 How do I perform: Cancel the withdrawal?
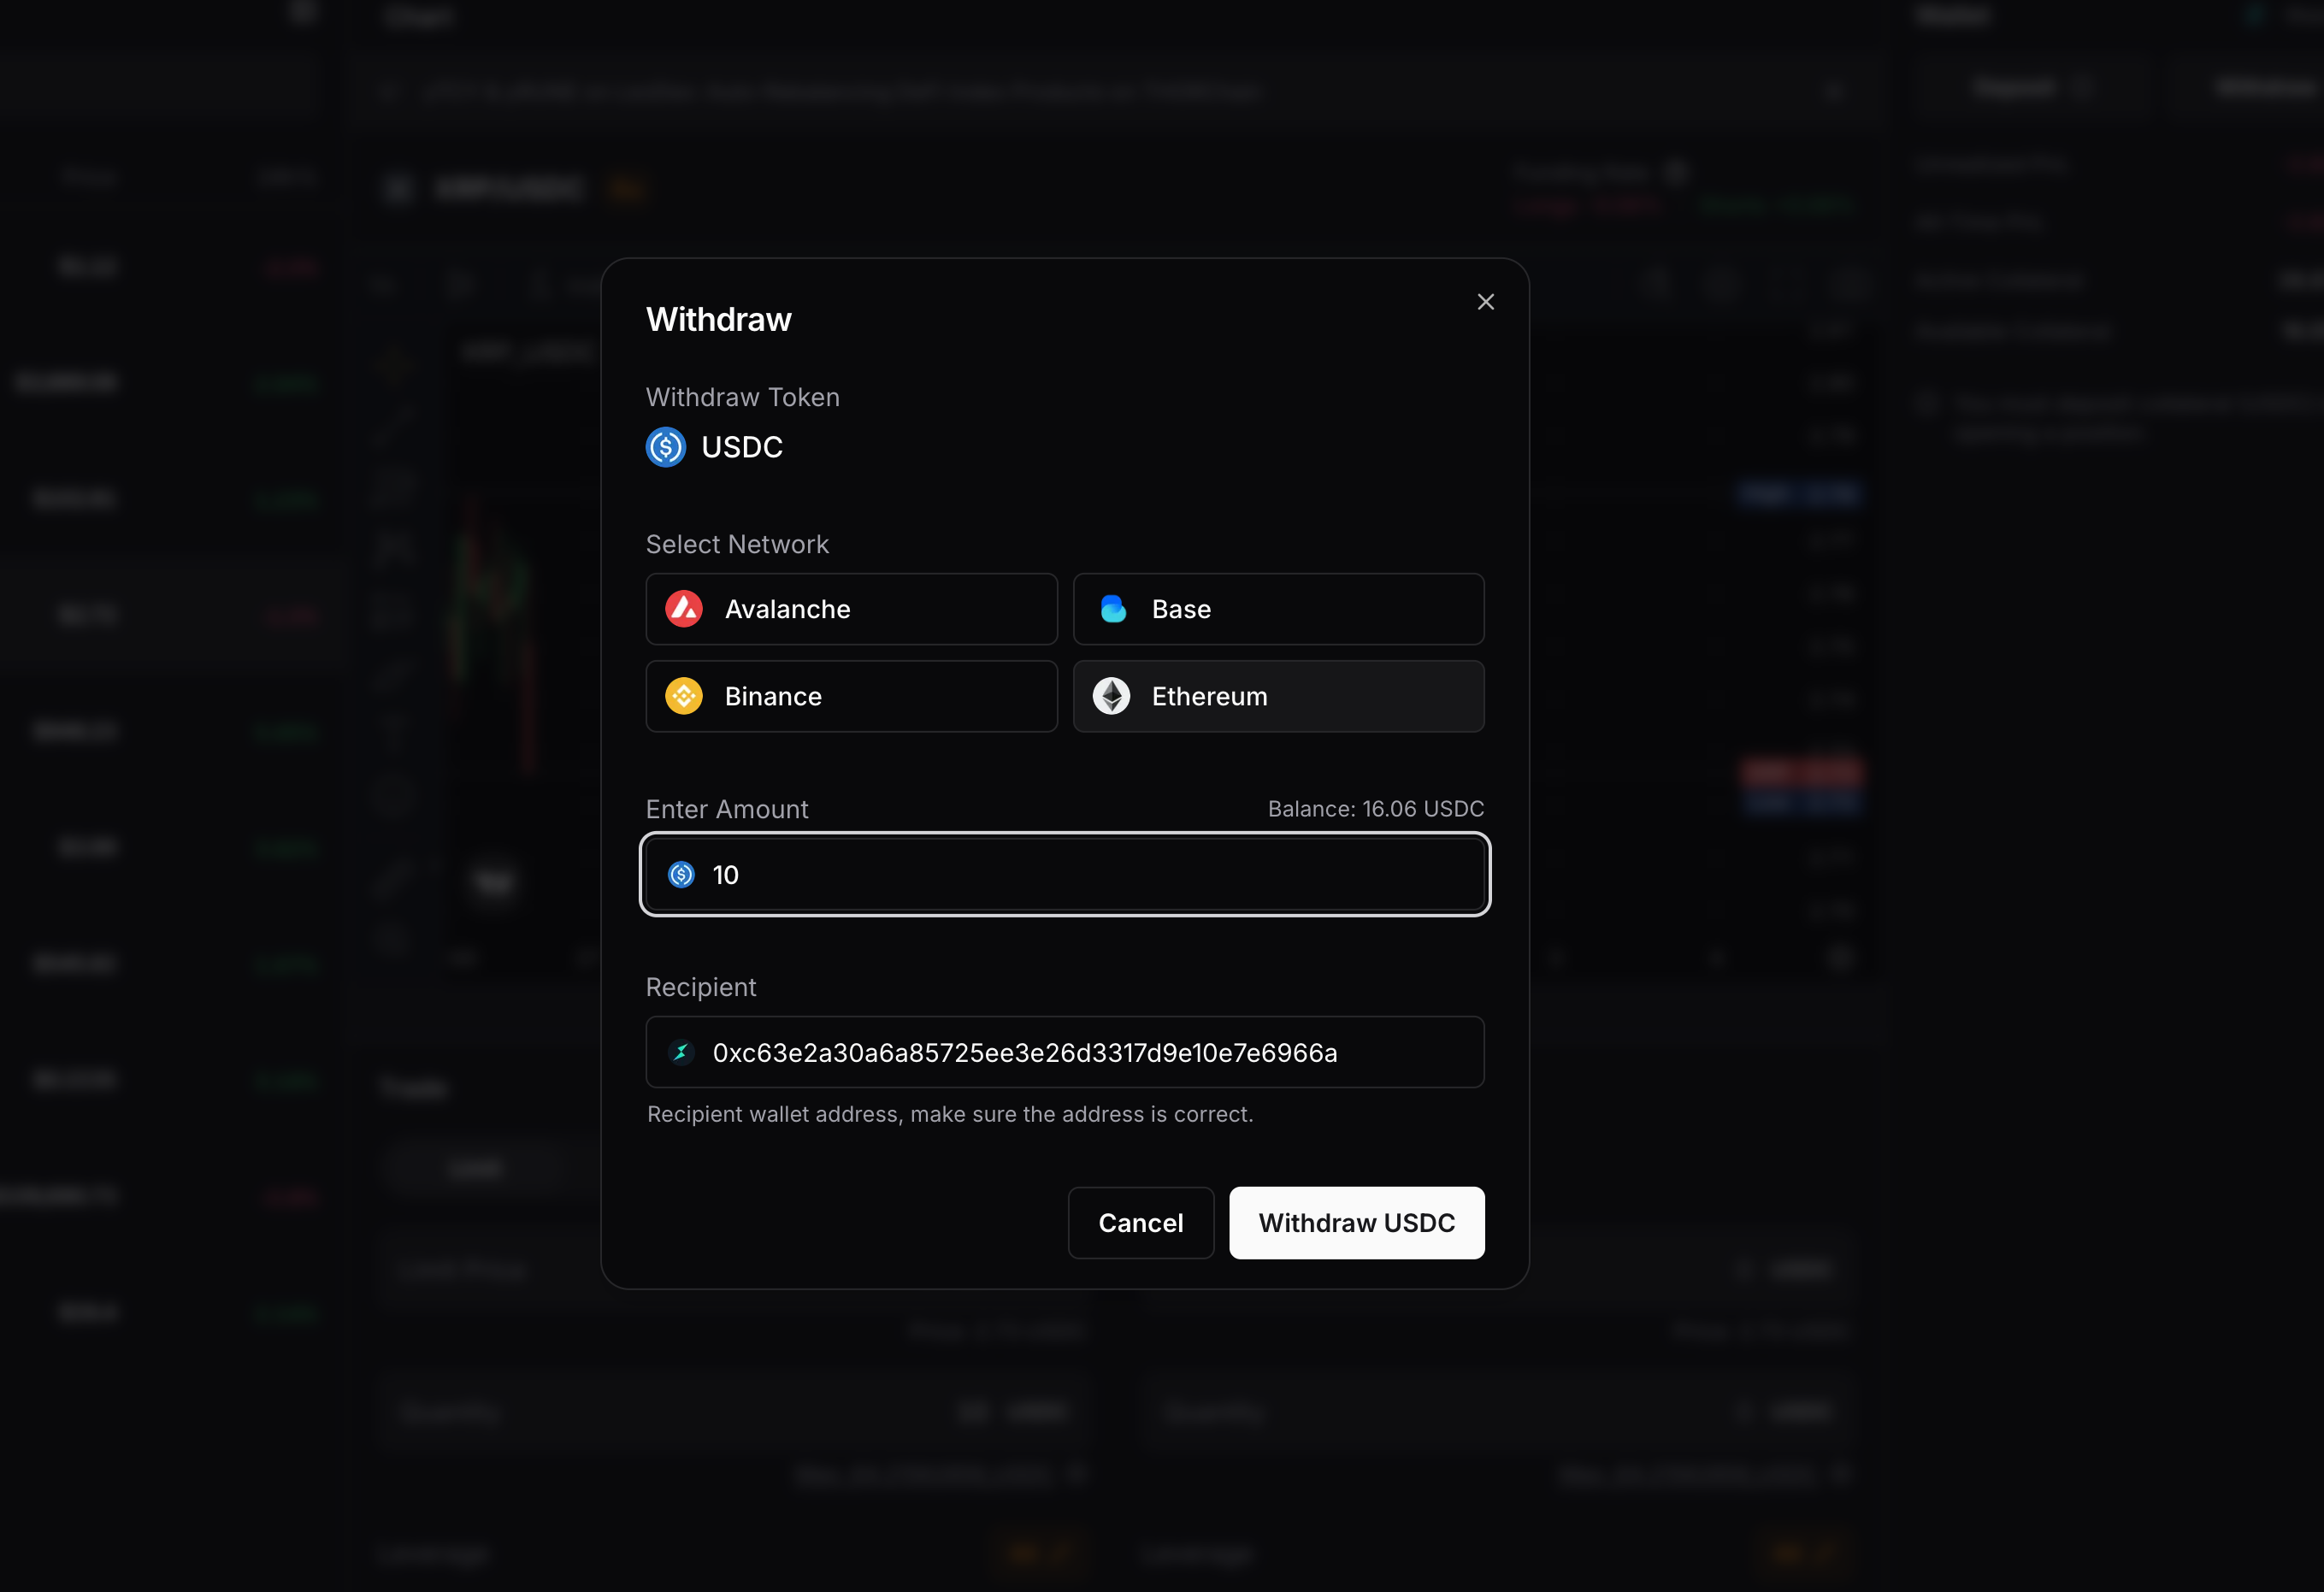[1141, 1223]
